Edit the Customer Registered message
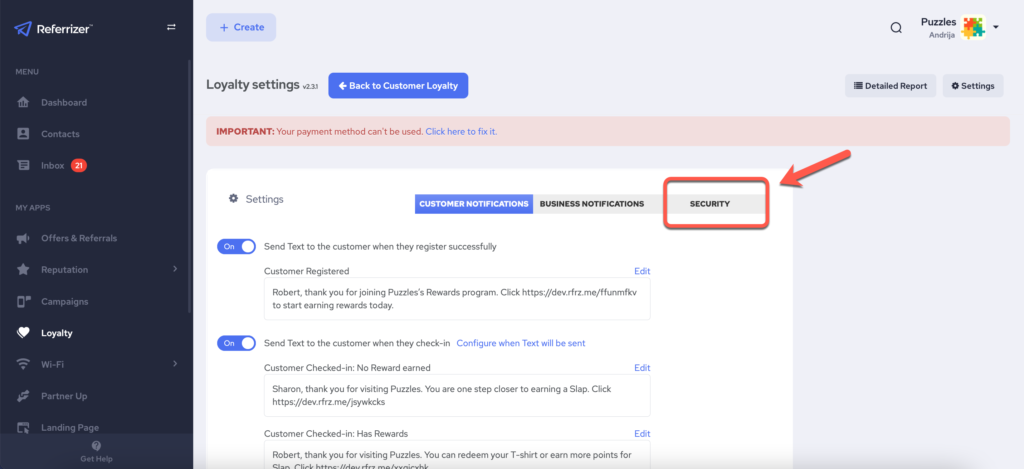1024x469 pixels. click(x=642, y=271)
